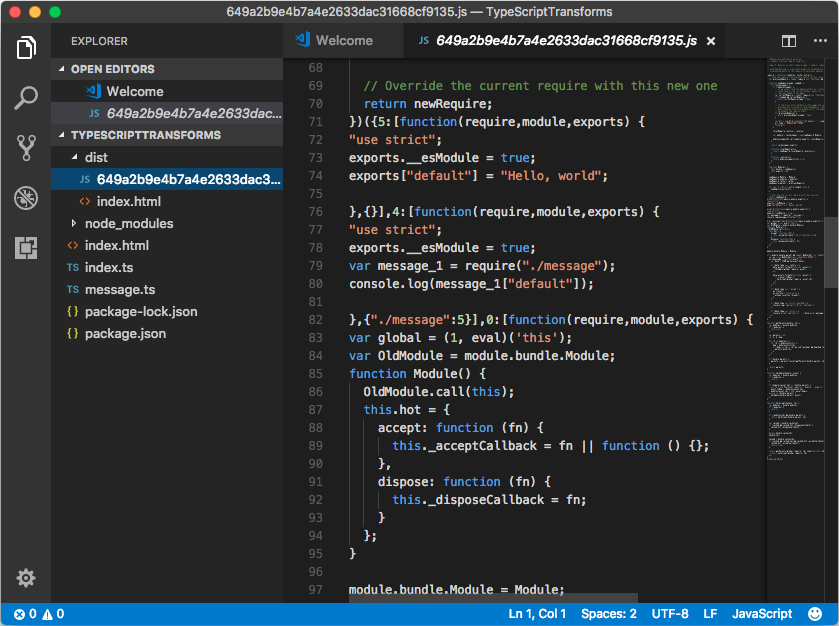Open package.json file
839x626 pixels.
[167, 333]
